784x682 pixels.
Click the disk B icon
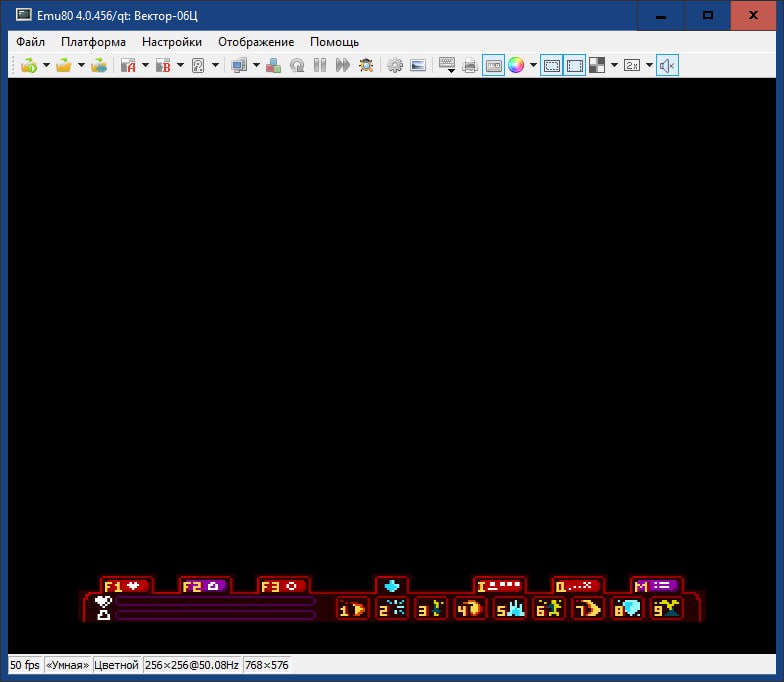[x=162, y=66]
